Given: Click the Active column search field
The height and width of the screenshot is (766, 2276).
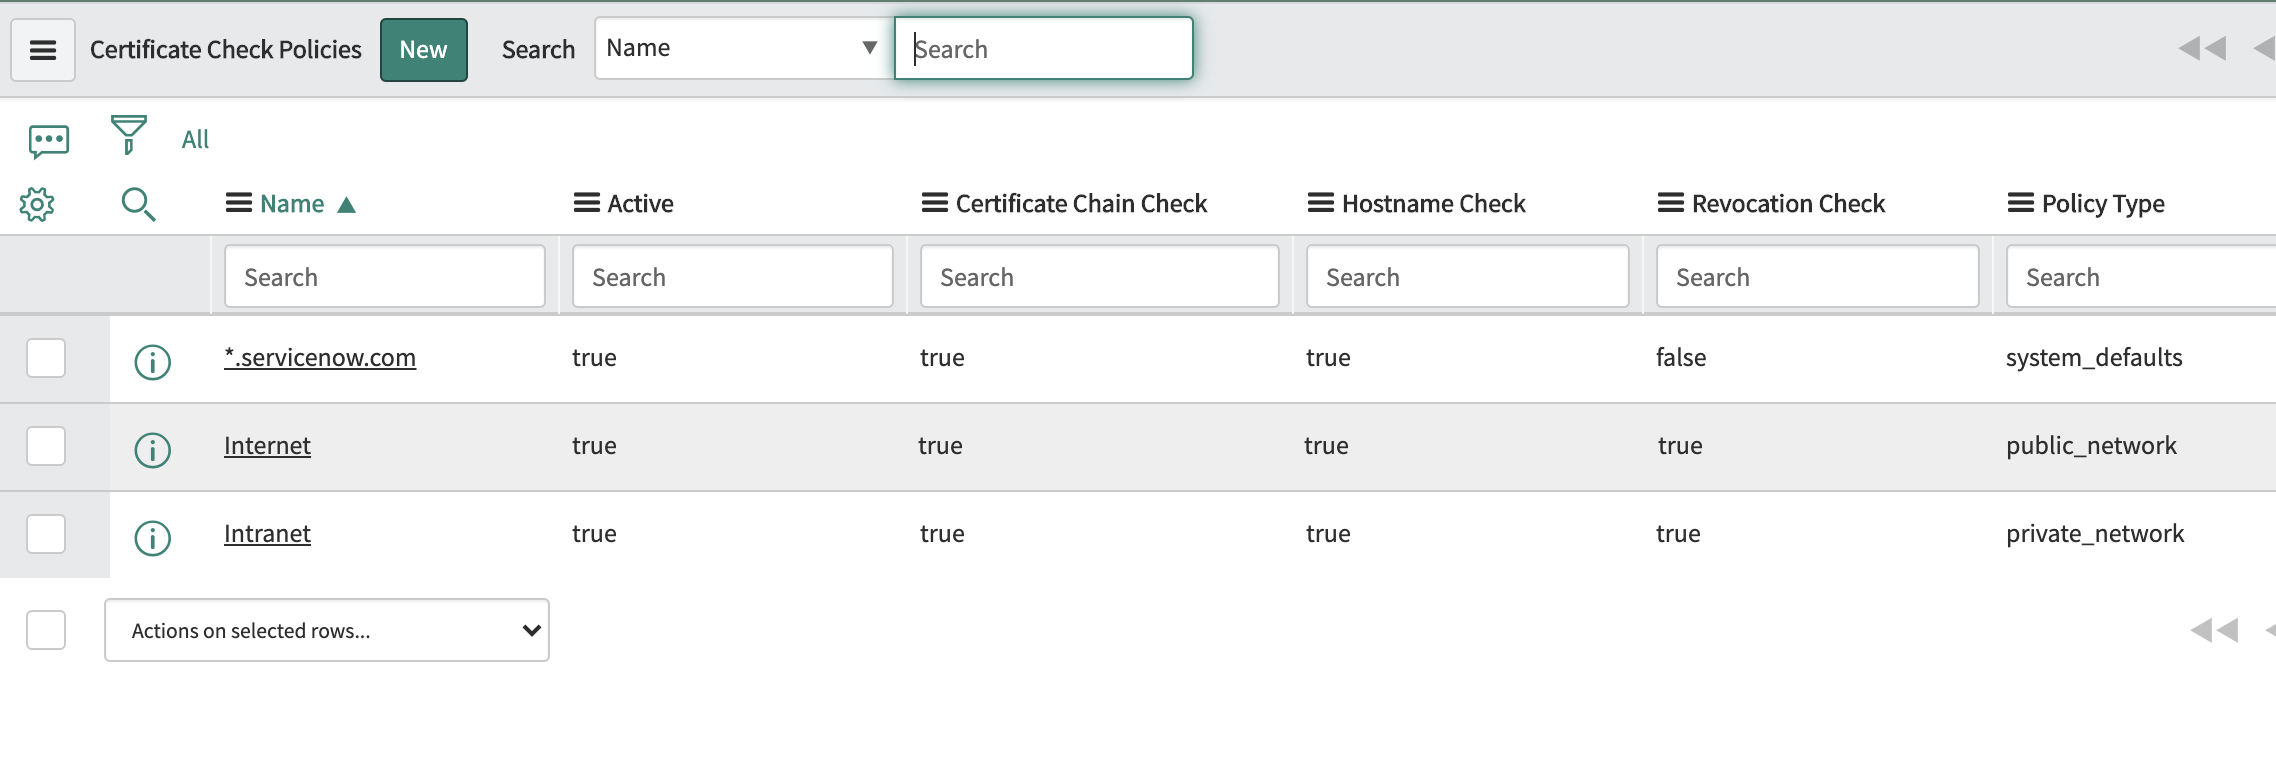Looking at the screenshot, I should [733, 276].
